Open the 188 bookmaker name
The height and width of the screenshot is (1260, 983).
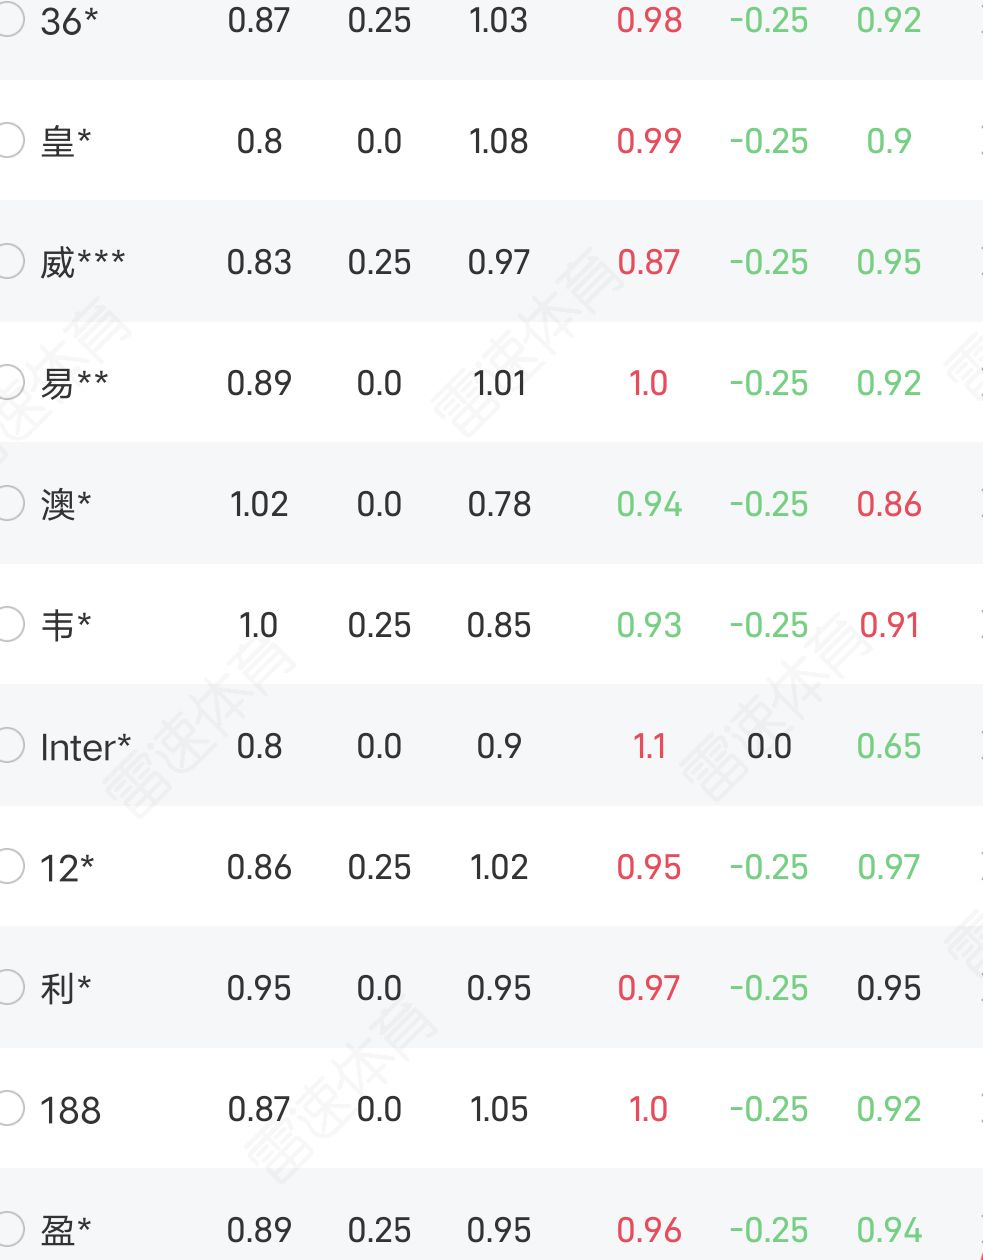[x=70, y=1110]
